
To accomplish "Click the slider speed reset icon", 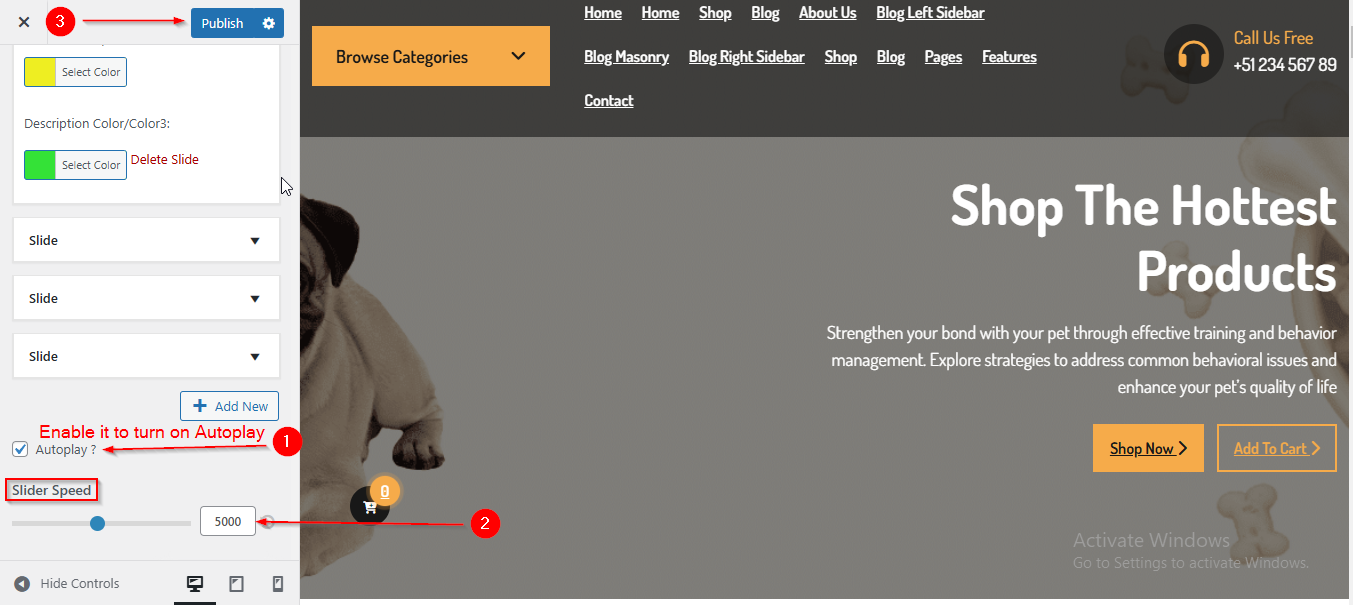I will (x=268, y=521).
